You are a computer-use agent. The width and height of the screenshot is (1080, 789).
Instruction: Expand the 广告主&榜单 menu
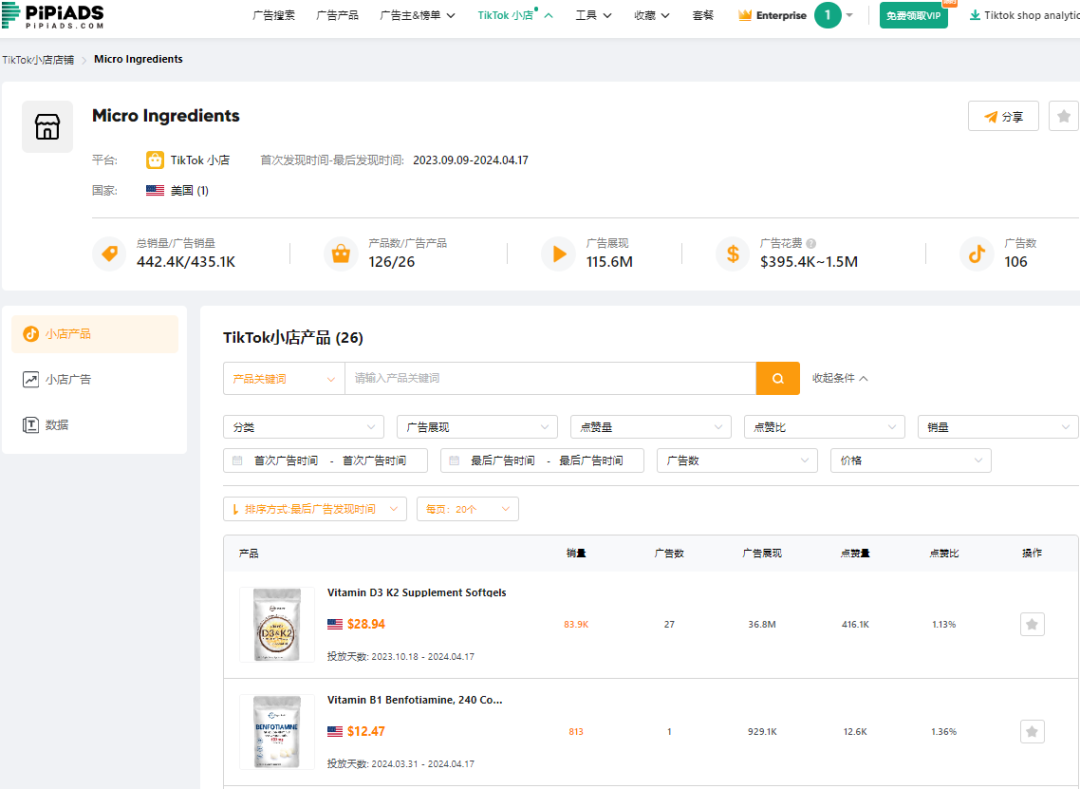417,15
